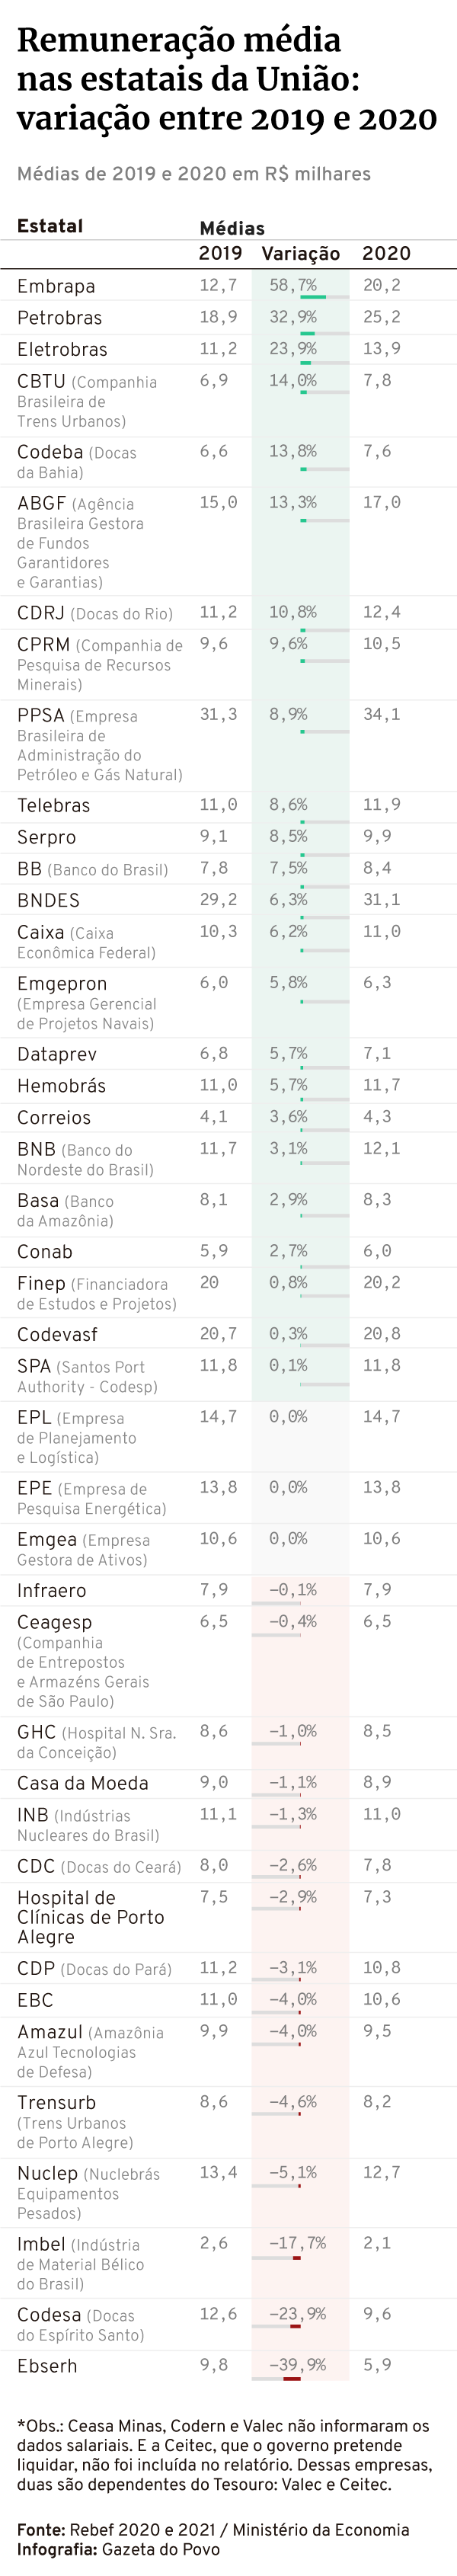This screenshot has height=2576, width=457.
Task: Click the 'Variação' column header
Action: coord(300,254)
